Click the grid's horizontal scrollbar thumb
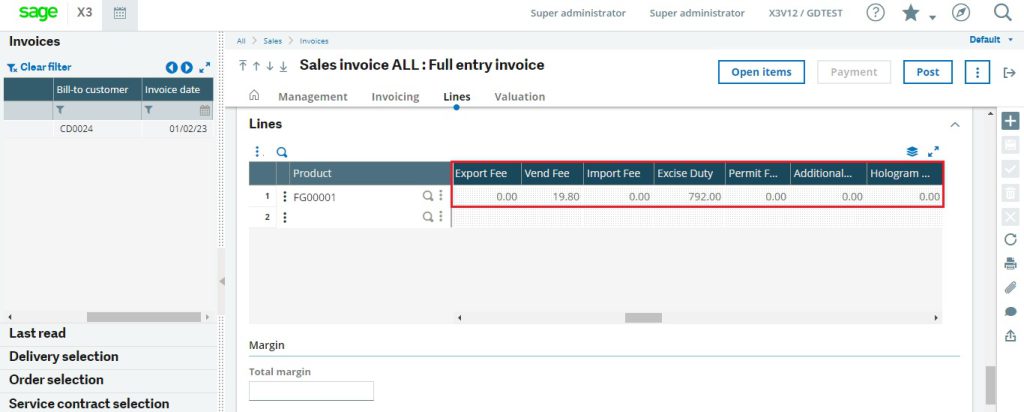The width and height of the screenshot is (1024, 412). [x=643, y=318]
